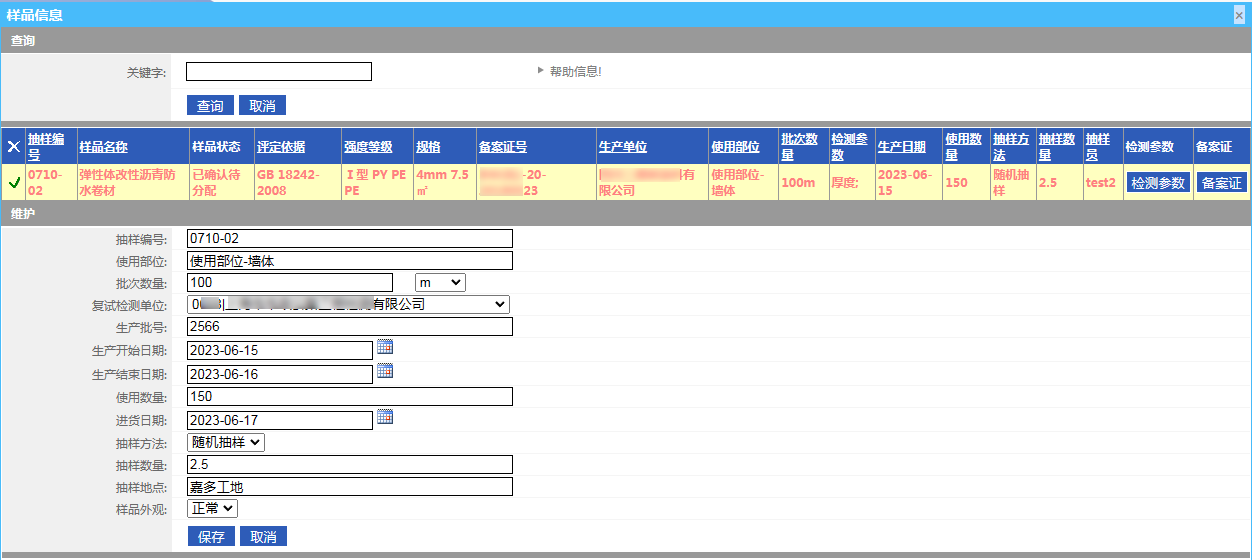Viewport: 1252px width, 560px height.
Task: Click the 关键字 search input field
Action: point(279,72)
